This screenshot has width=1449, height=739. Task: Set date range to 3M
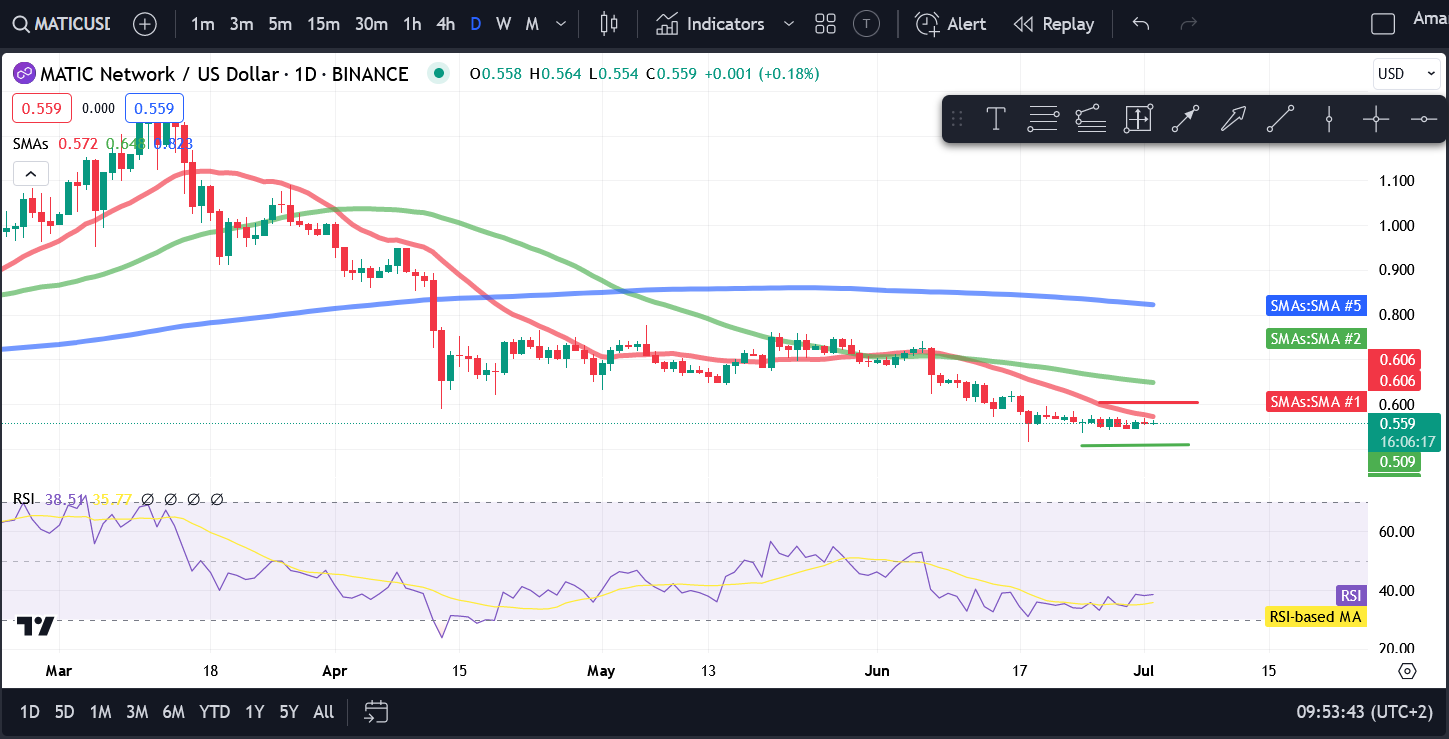pos(137,712)
